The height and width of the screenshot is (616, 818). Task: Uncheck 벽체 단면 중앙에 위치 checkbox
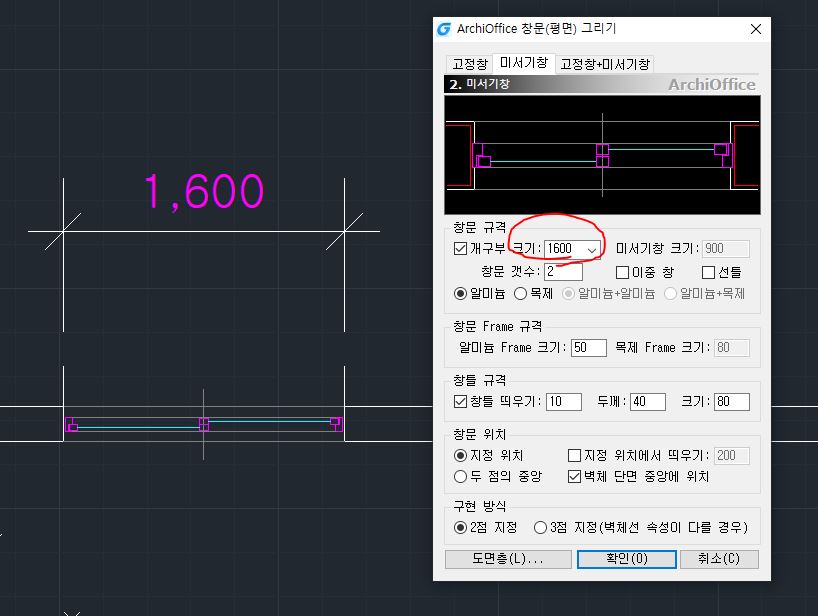tap(575, 477)
